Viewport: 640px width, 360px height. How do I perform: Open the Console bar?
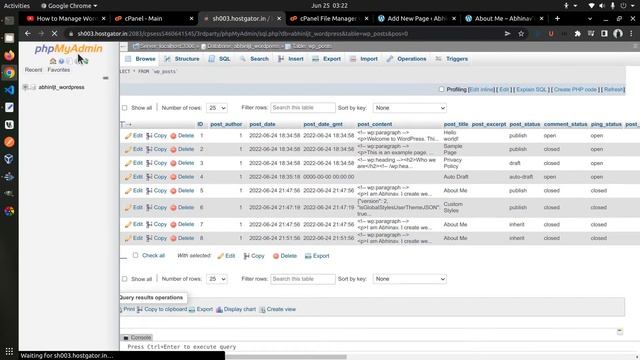(138, 338)
